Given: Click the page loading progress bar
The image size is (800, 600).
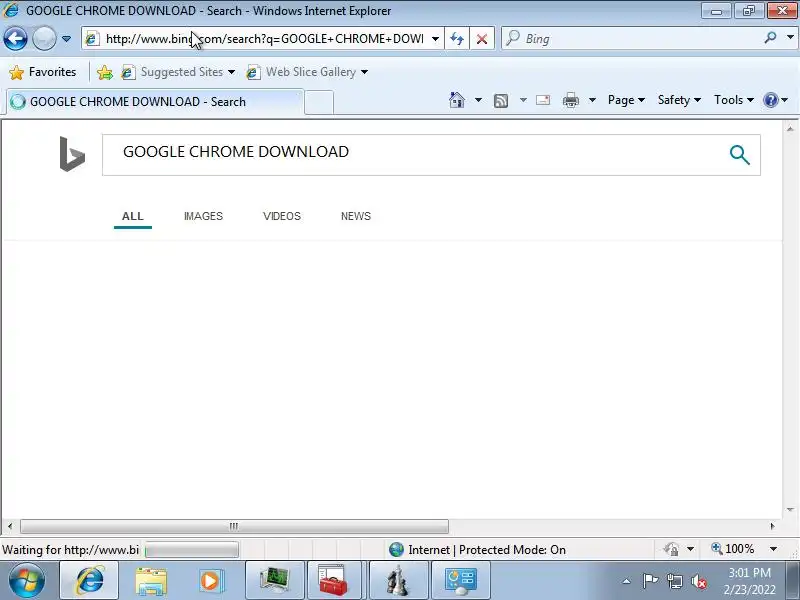Looking at the screenshot, I should 192,550.
